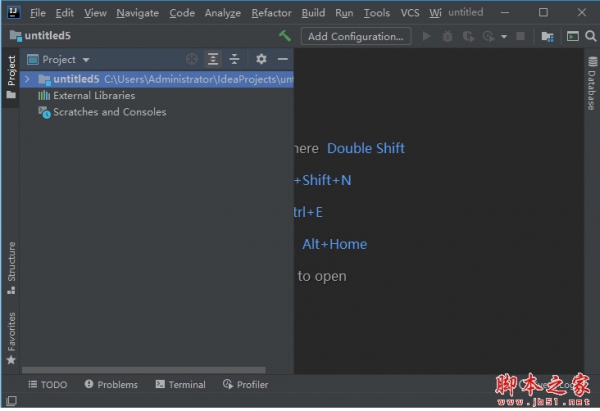Select the untitled5 project root row
600x411 pixels.
[157, 79]
